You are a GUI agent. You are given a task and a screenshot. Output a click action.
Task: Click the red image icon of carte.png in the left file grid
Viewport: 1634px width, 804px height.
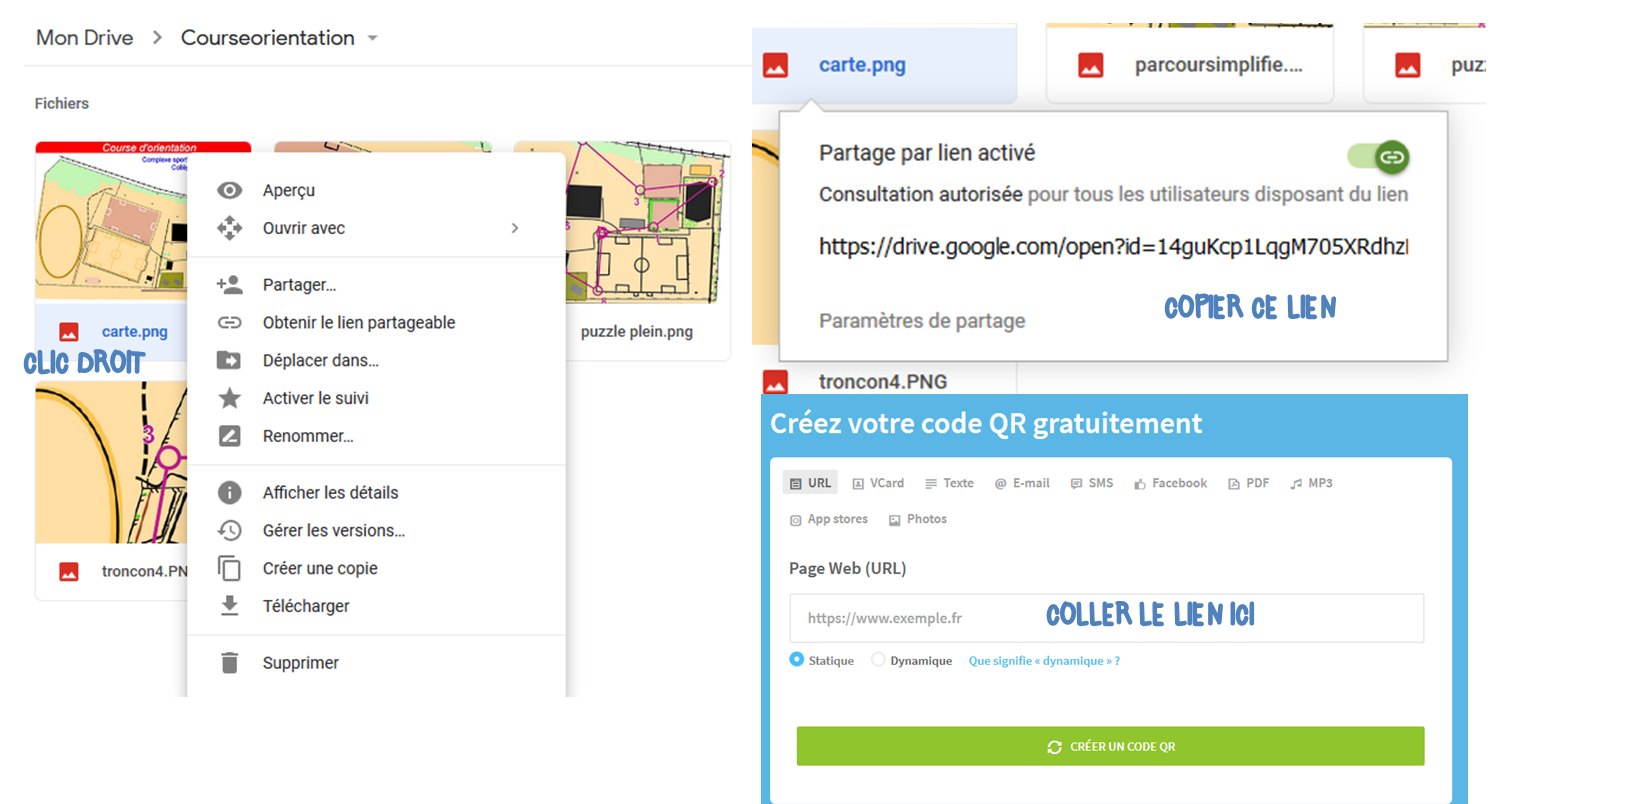tap(69, 332)
